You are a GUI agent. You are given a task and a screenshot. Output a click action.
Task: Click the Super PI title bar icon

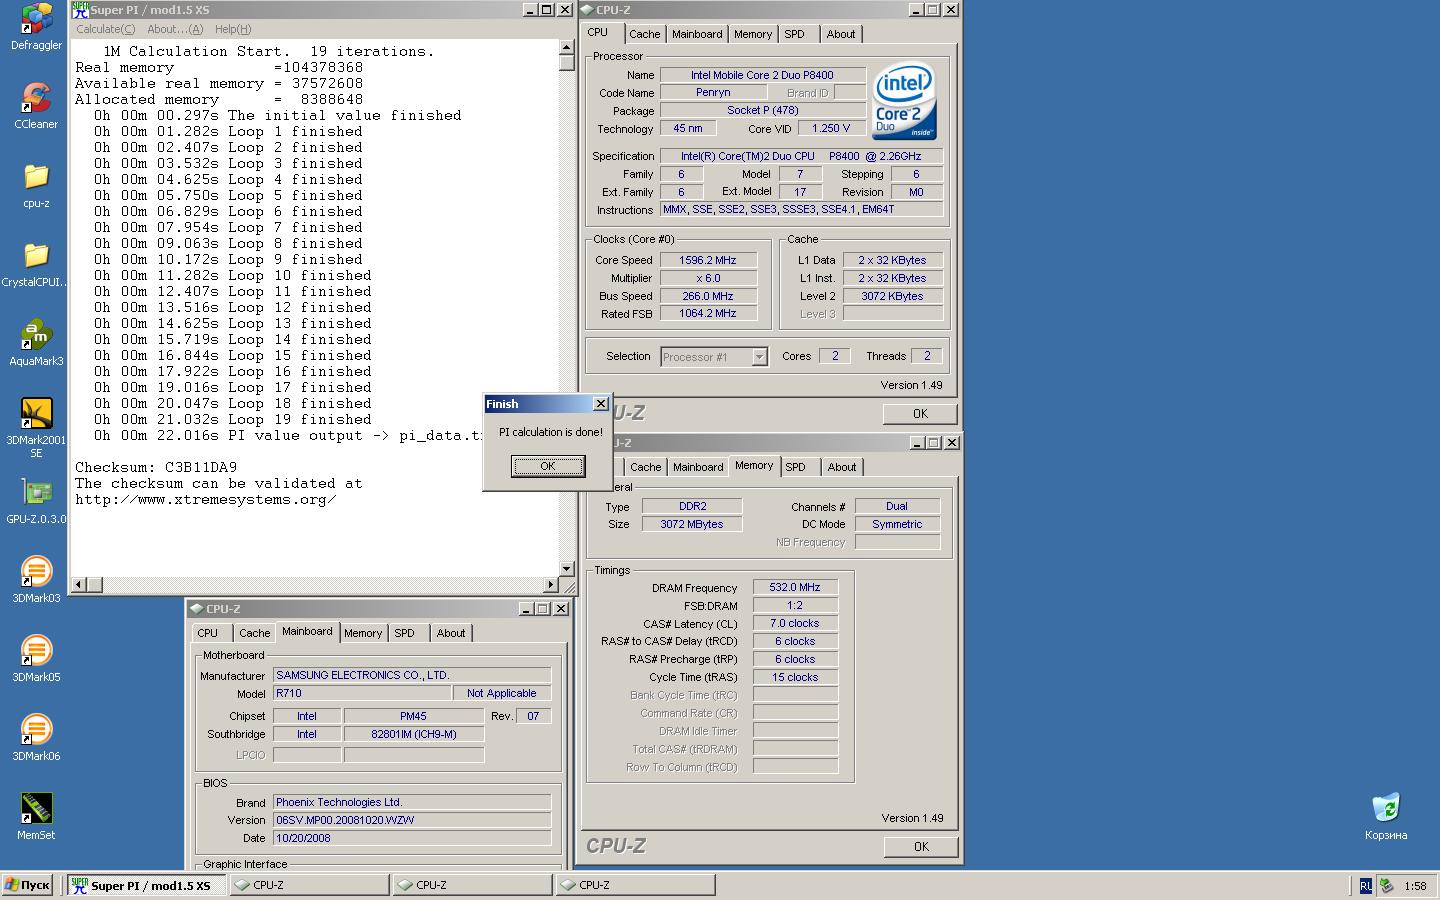pyautogui.click(x=80, y=10)
